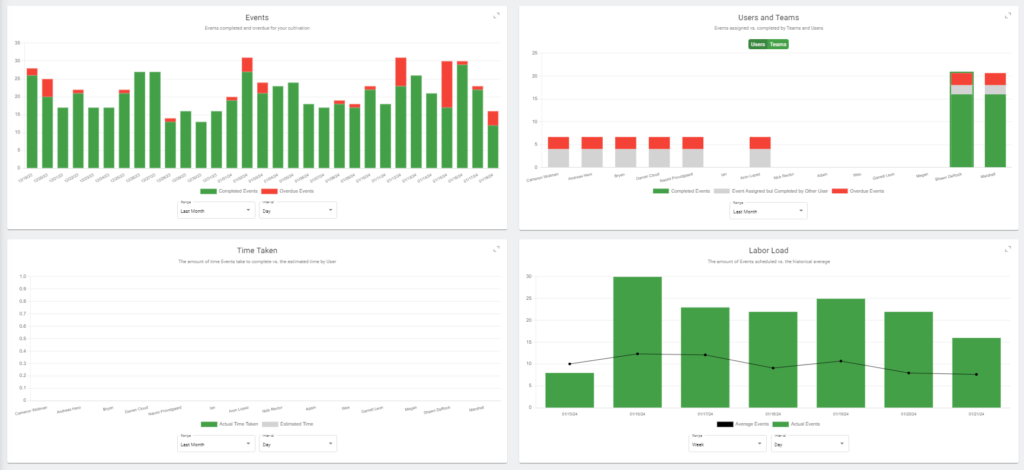Click the Users and Teams title text
The width and height of the screenshot is (1024, 470).
[x=768, y=18]
